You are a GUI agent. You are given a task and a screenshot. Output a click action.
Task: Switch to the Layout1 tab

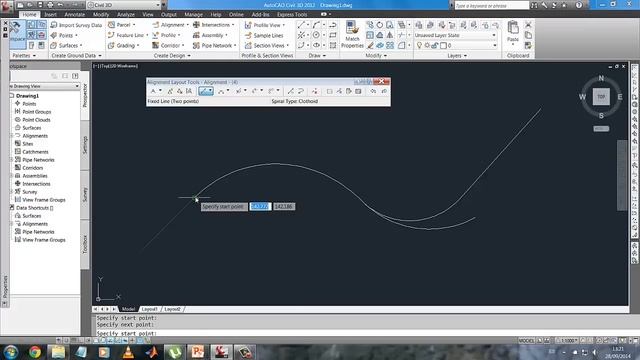(149, 309)
